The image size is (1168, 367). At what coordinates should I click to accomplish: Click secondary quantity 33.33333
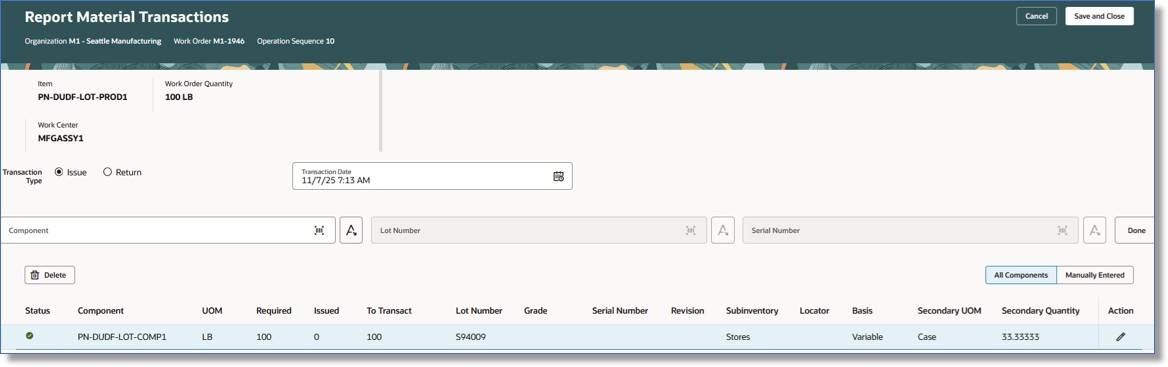pyautogui.click(x=1021, y=337)
